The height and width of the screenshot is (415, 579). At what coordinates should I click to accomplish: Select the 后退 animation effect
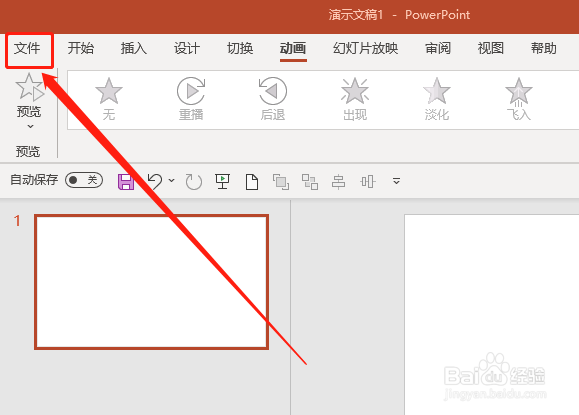click(x=273, y=99)
